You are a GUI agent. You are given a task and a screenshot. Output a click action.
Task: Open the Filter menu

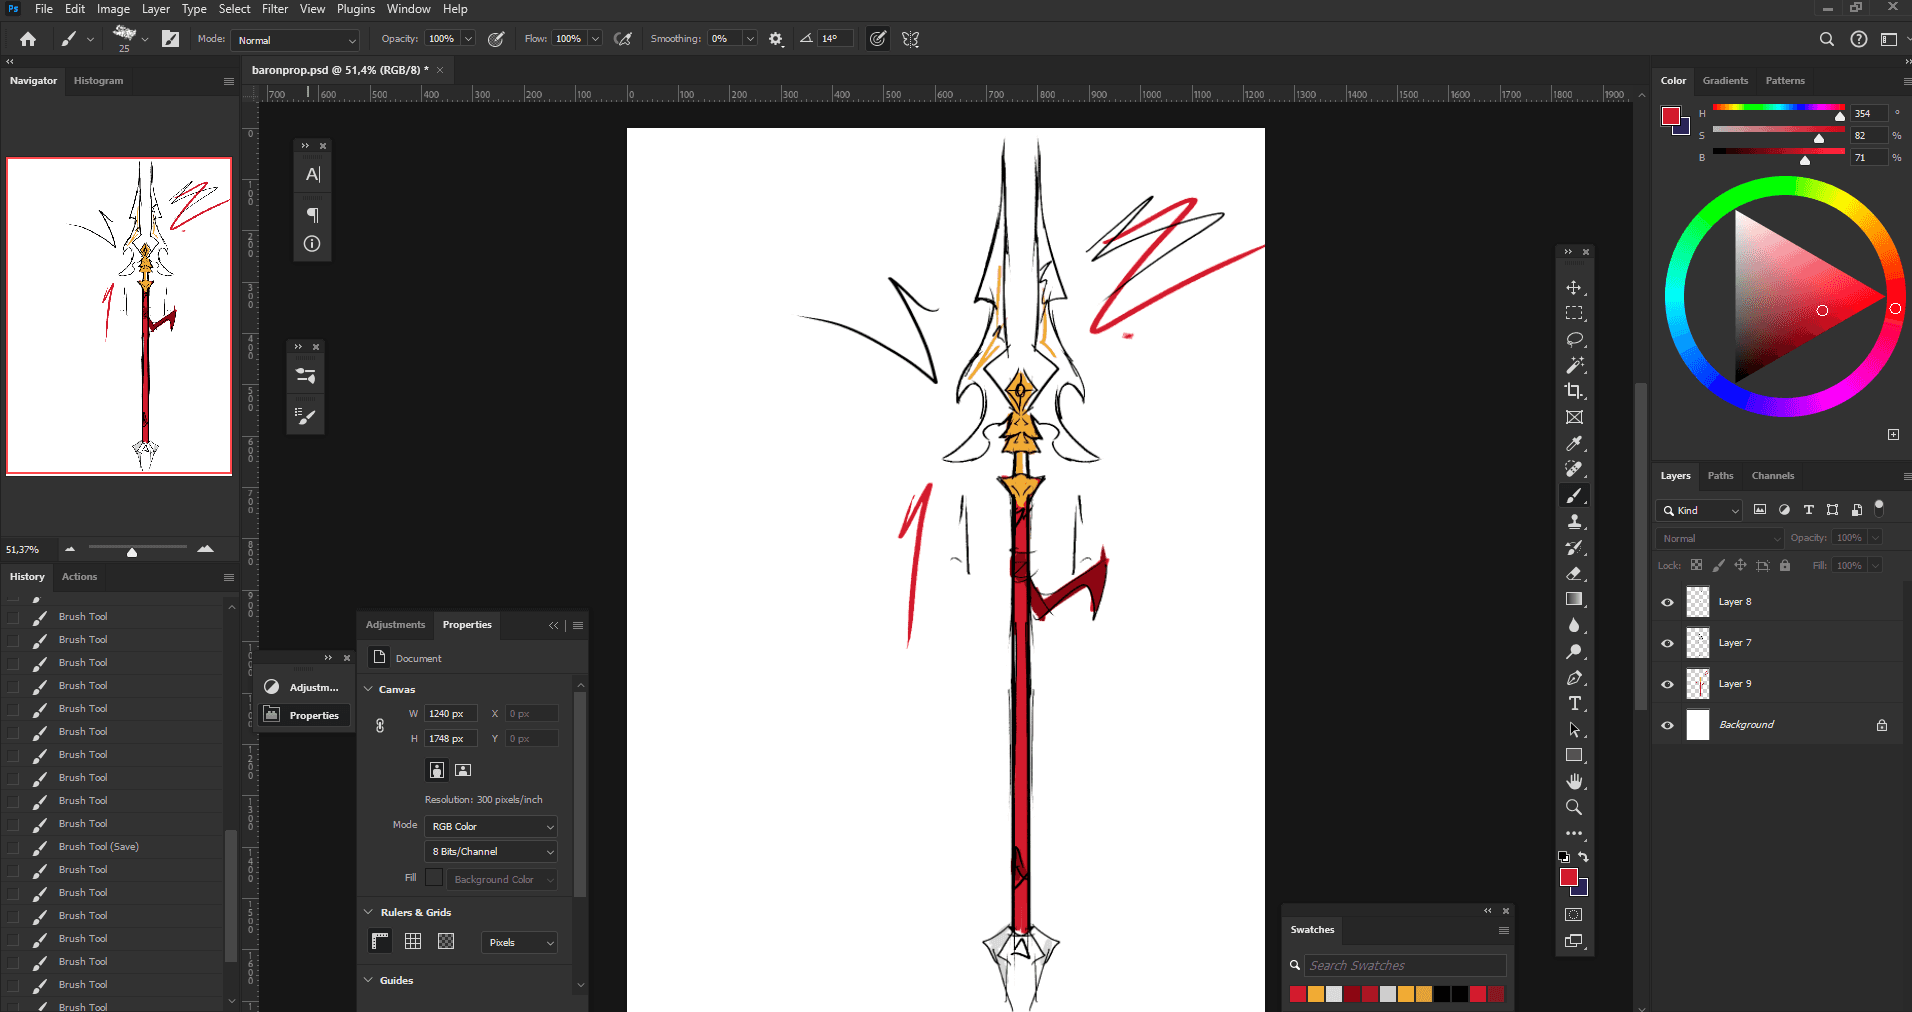tap(275, 9)
